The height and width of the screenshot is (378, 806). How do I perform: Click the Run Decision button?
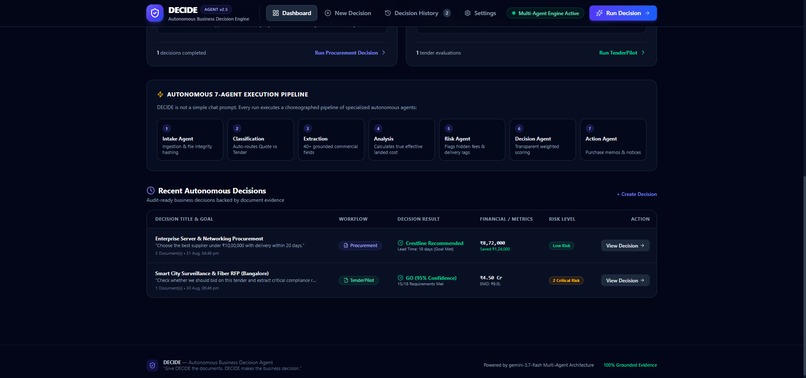[623, 13]
